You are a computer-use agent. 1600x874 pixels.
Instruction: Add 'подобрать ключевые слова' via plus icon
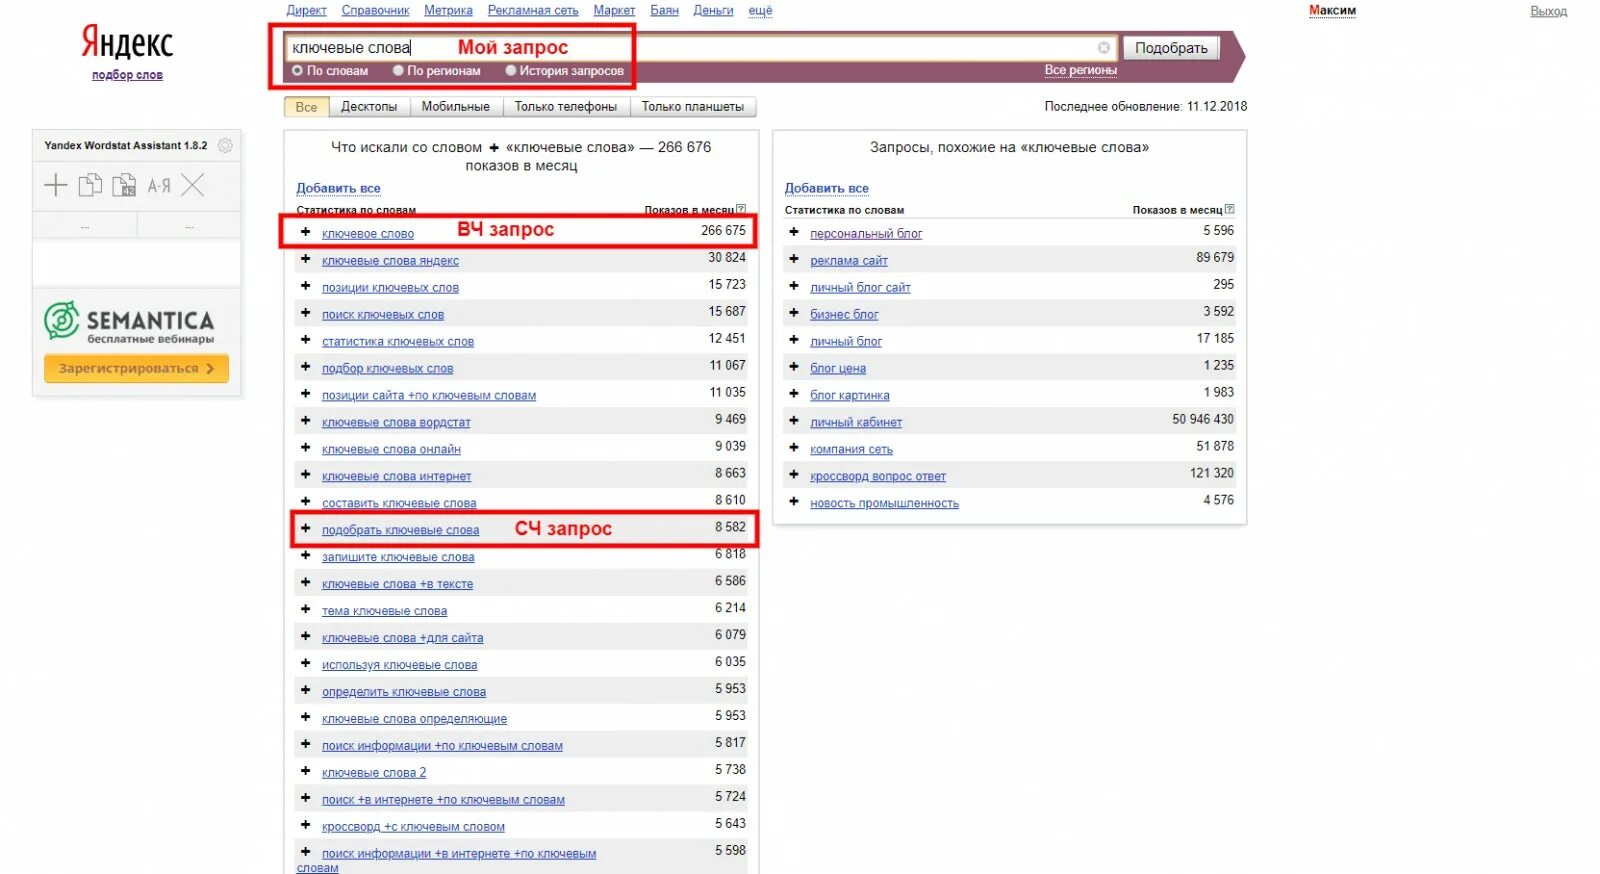(306, 529)
